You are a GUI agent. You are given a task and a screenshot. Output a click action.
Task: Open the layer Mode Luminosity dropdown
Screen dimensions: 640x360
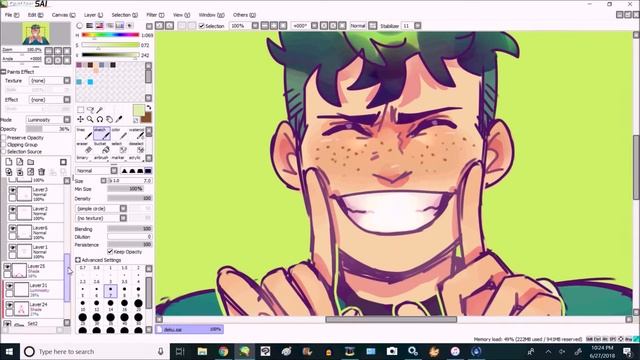click(x=67, y=120)
